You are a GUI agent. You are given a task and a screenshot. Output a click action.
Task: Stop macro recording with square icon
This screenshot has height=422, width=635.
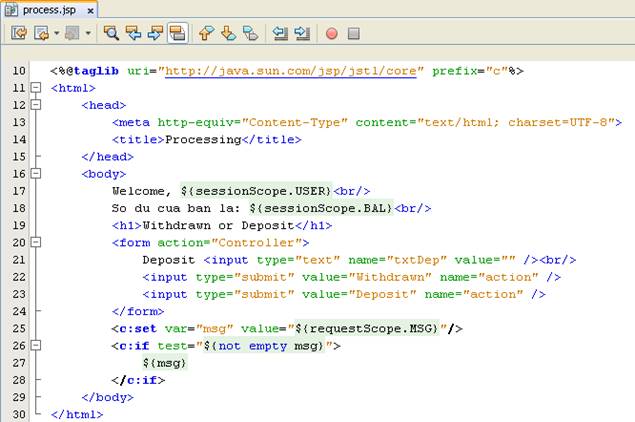354,33
